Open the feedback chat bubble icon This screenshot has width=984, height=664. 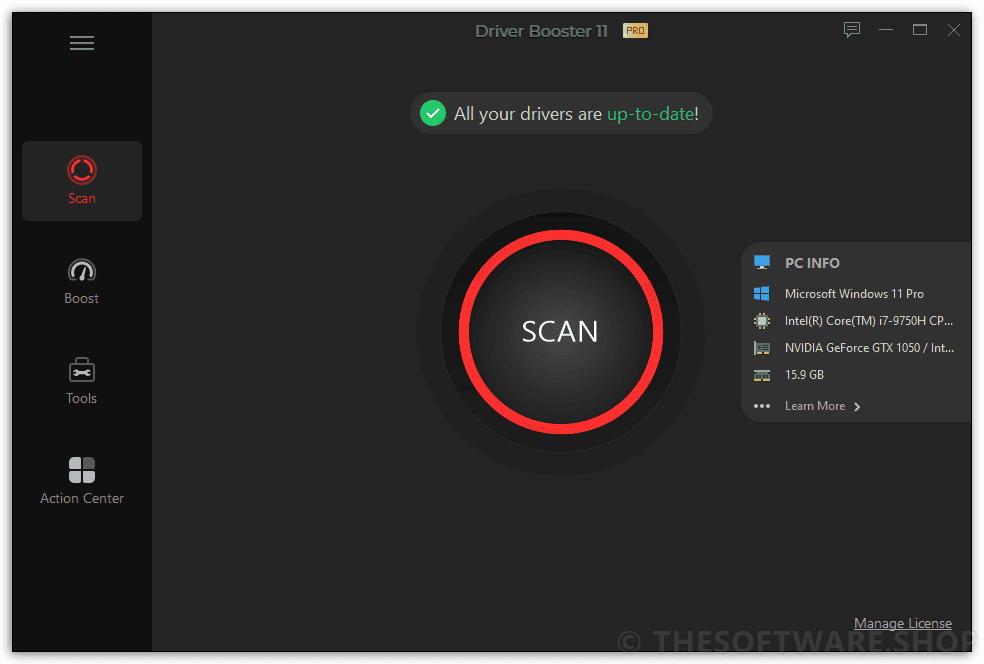pos(852,29)
